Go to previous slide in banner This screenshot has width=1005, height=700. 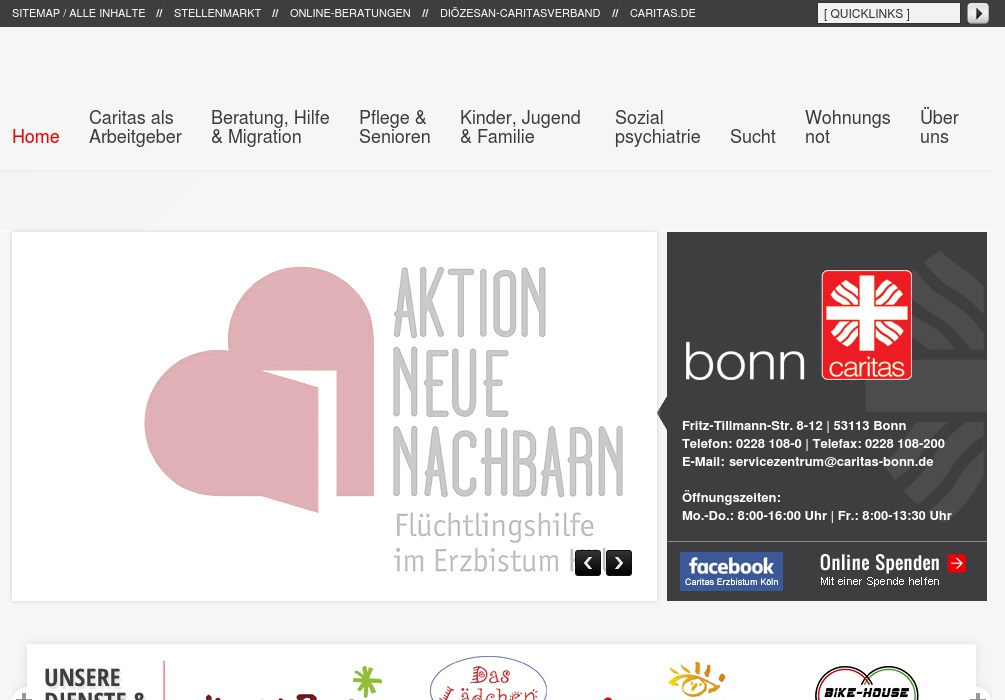pyautogui.click(x=588, y=563)
